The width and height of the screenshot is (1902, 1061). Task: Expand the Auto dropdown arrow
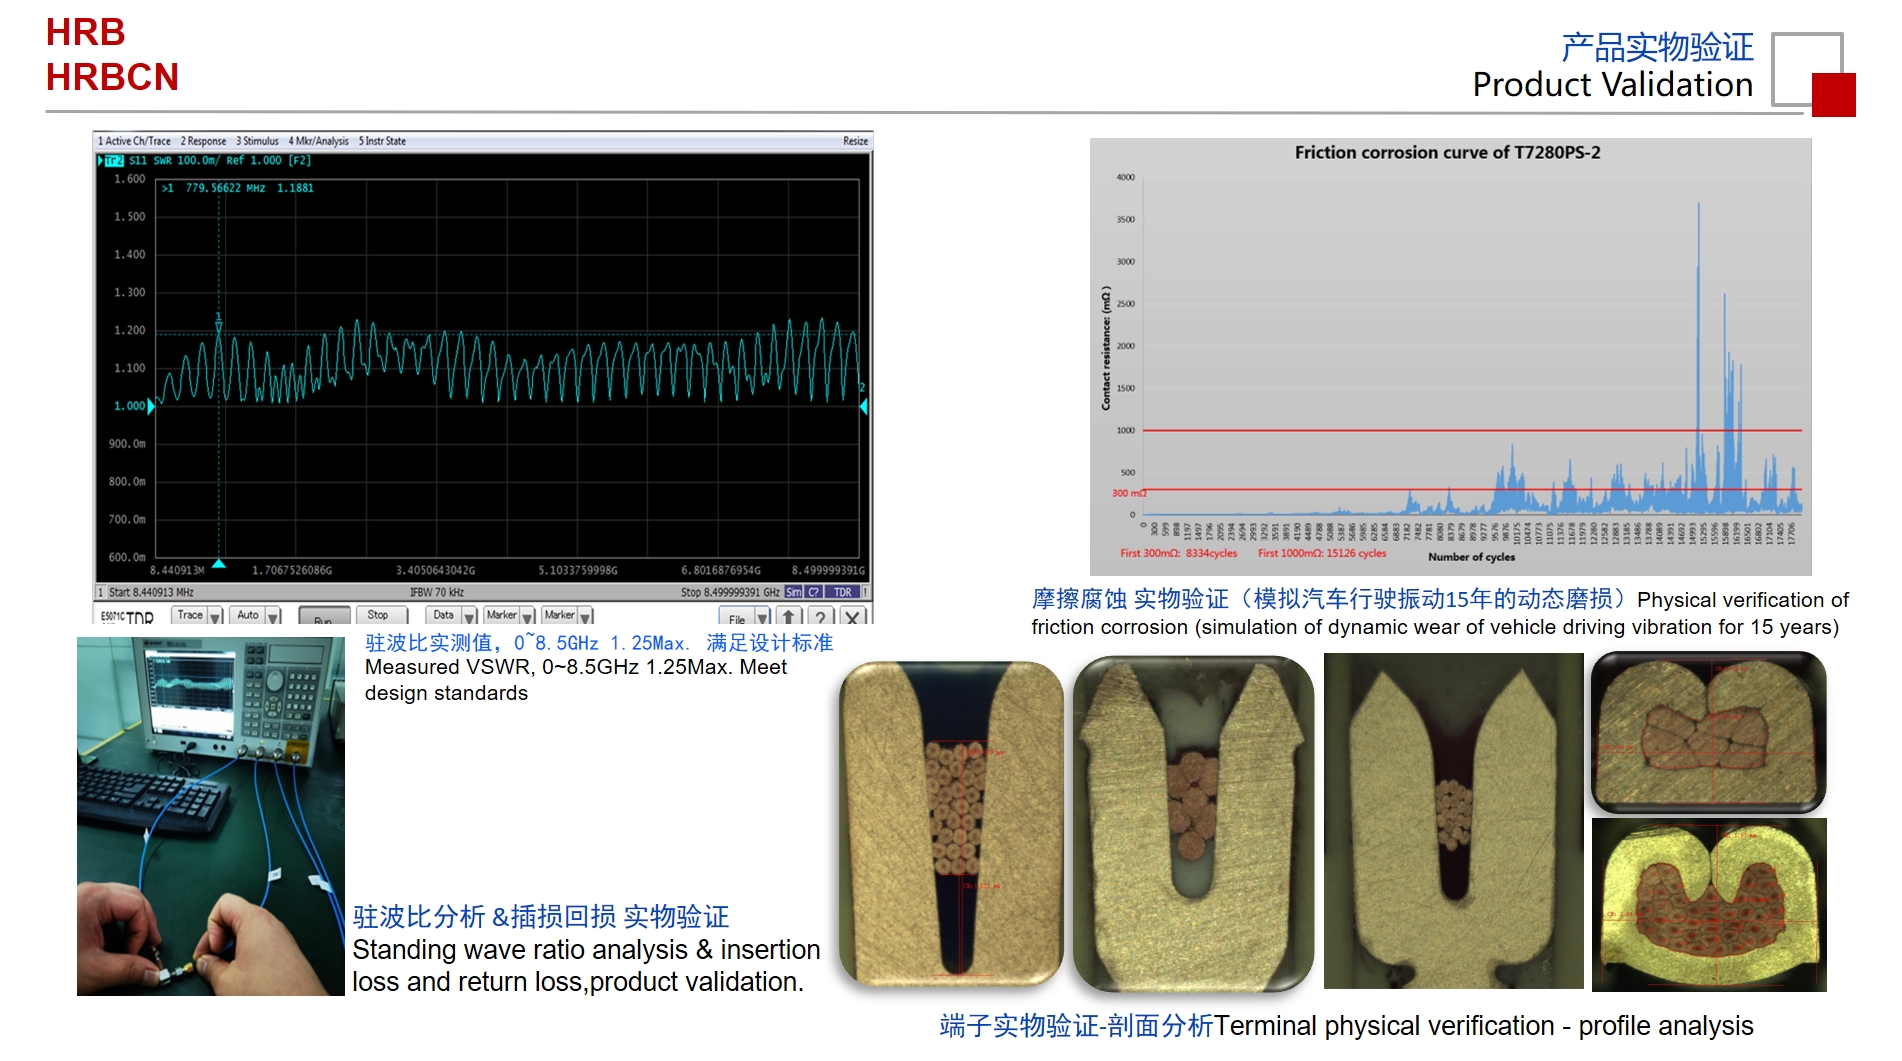point(273,616)
